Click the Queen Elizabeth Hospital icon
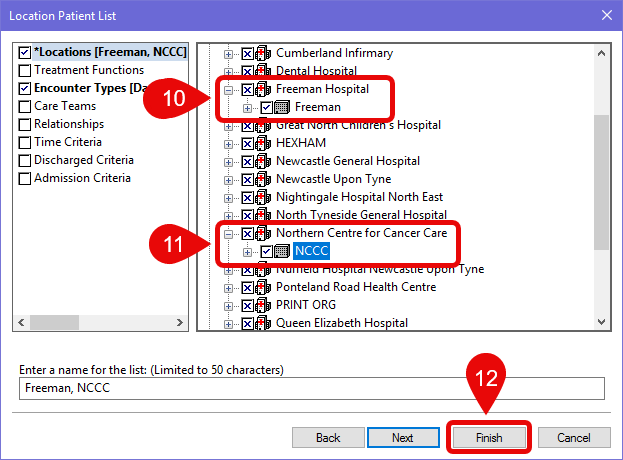The height and width of the screenshot is (460, 623). point(263,323)
